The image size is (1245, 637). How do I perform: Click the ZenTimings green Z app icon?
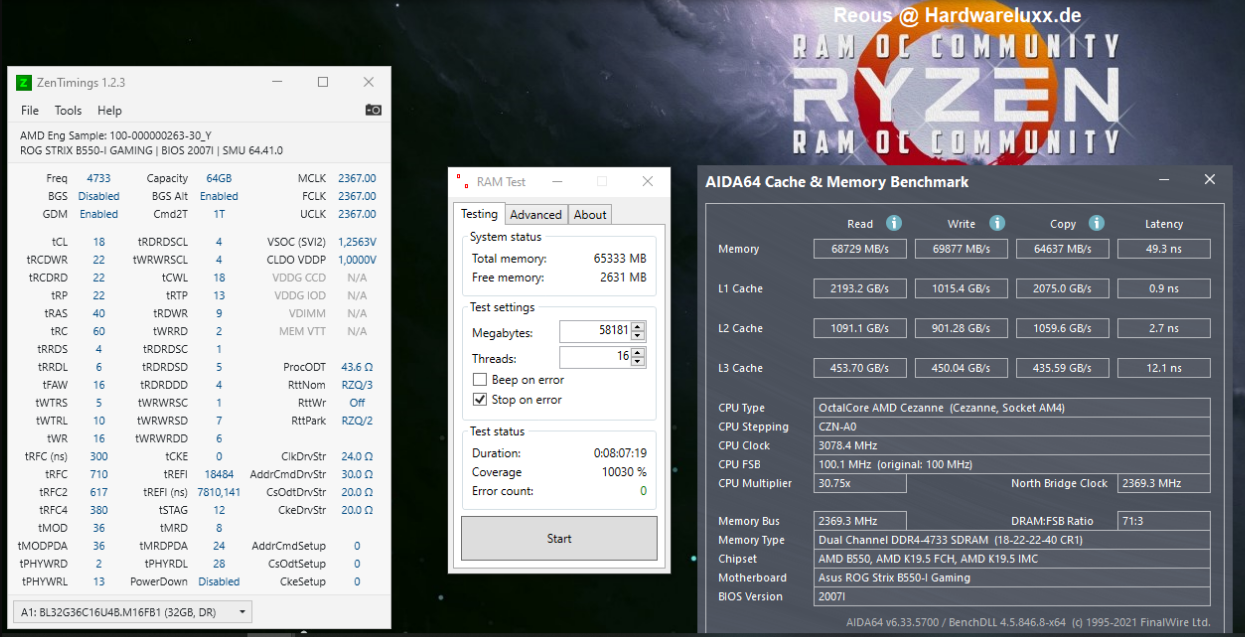24,82
